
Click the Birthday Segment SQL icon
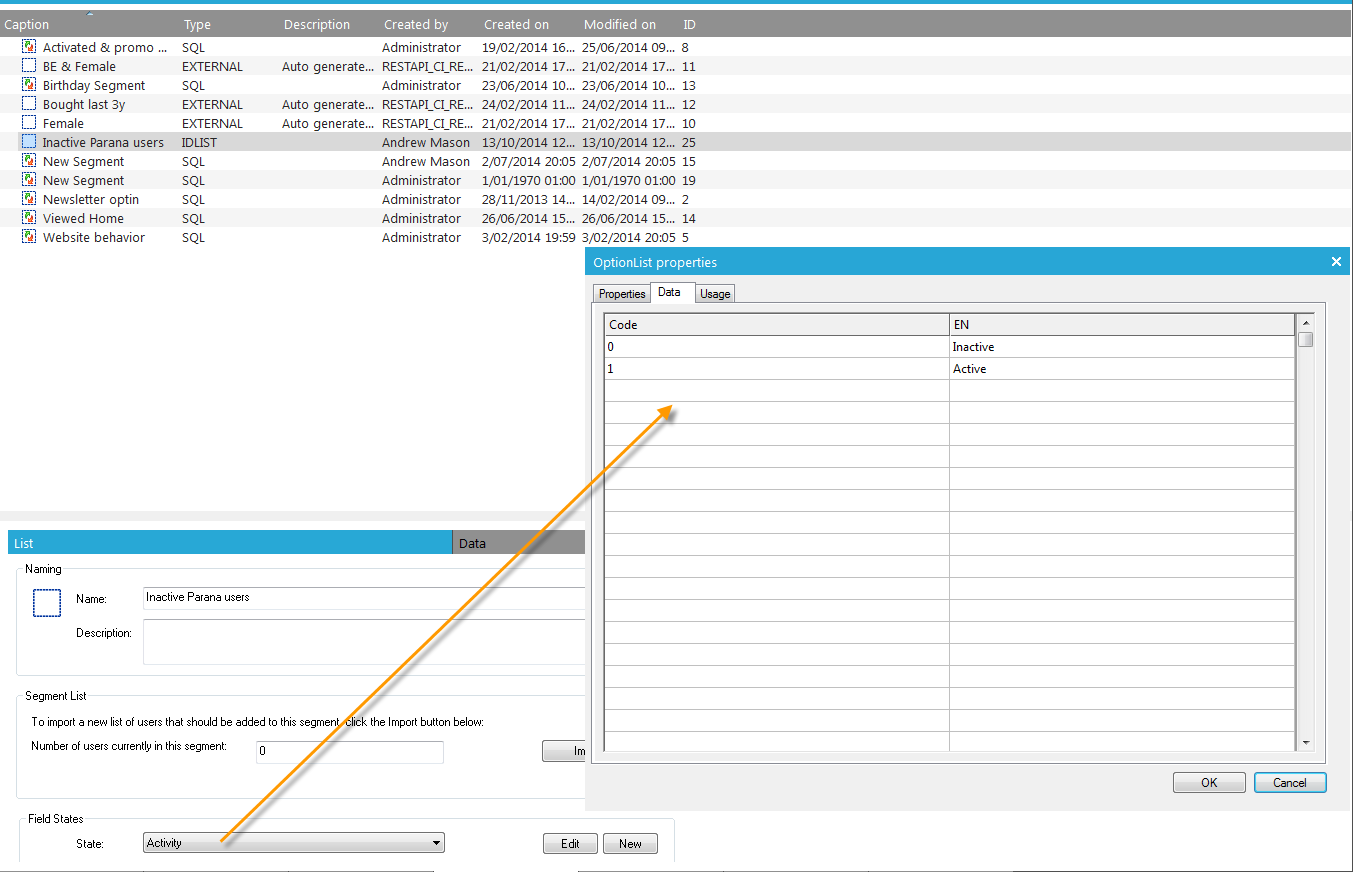[29, 85]
